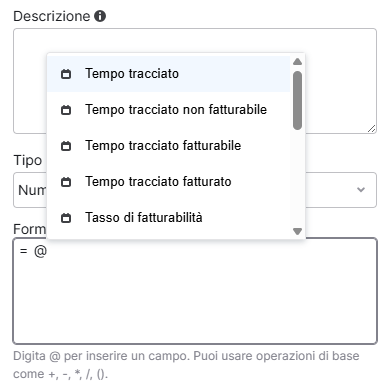
Task: Select the Tempo tracciato fatturato entry
Action: (x=169, y=182)
